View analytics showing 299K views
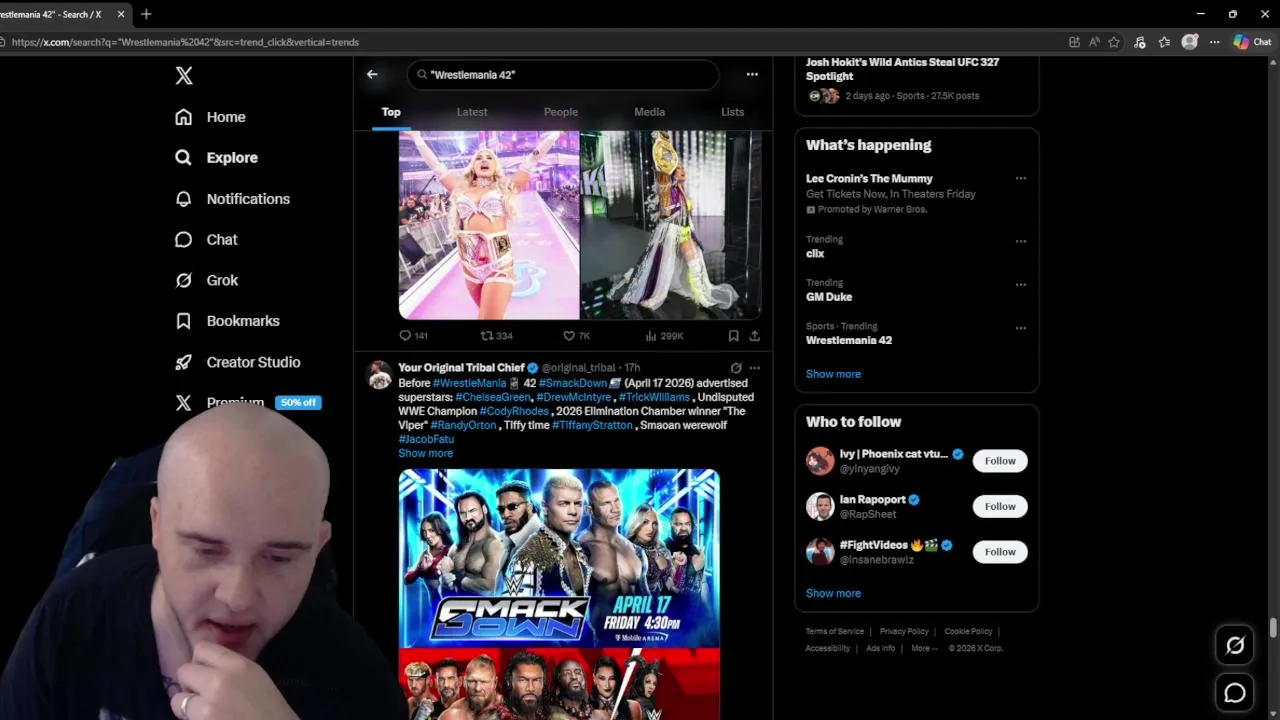This screenshot has height=720, width=1280. (664, 336)
